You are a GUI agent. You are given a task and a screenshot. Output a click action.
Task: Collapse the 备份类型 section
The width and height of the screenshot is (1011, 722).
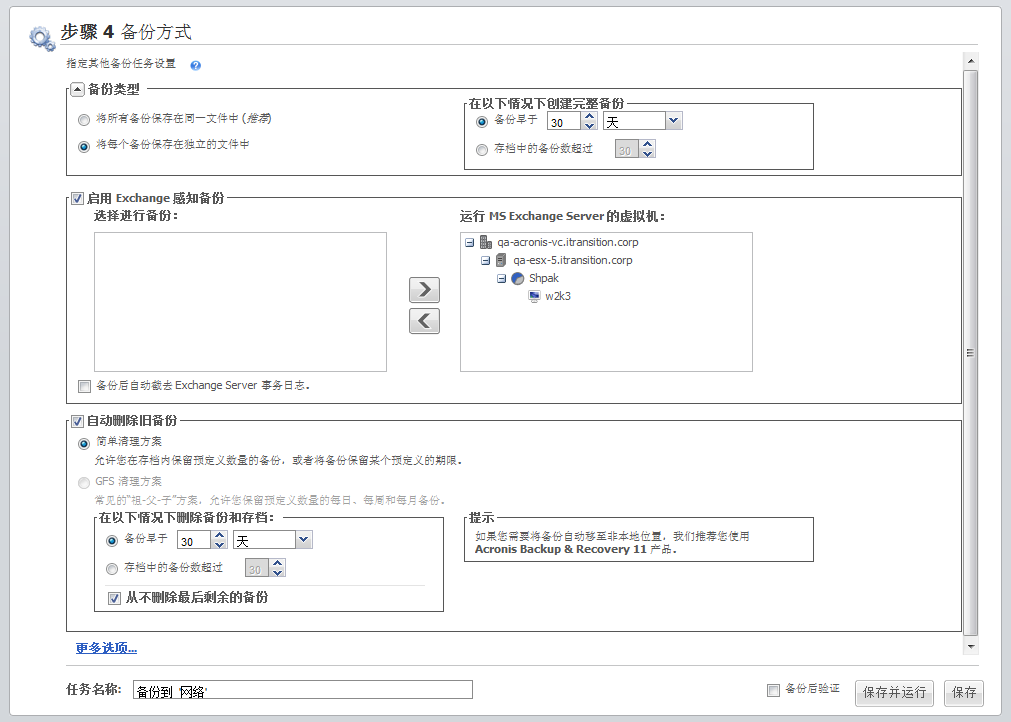pos(77,89)
